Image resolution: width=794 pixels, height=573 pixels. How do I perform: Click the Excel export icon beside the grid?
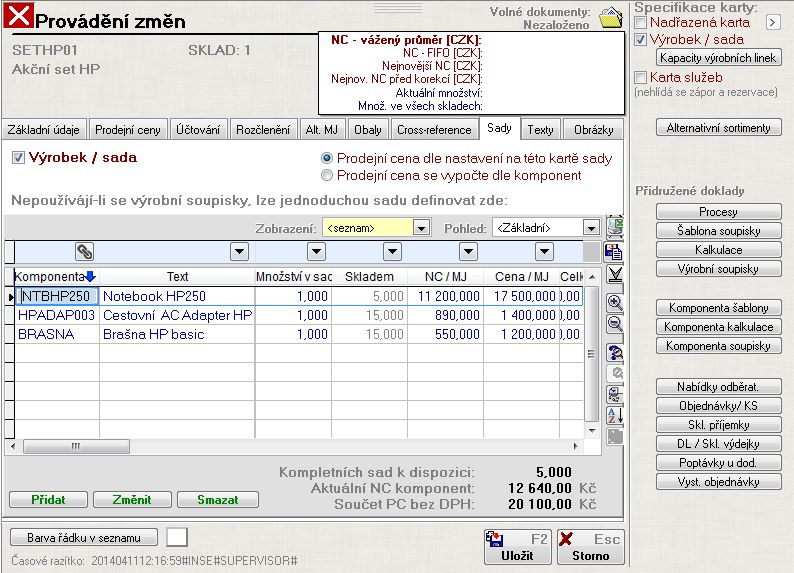pos(615,226)
